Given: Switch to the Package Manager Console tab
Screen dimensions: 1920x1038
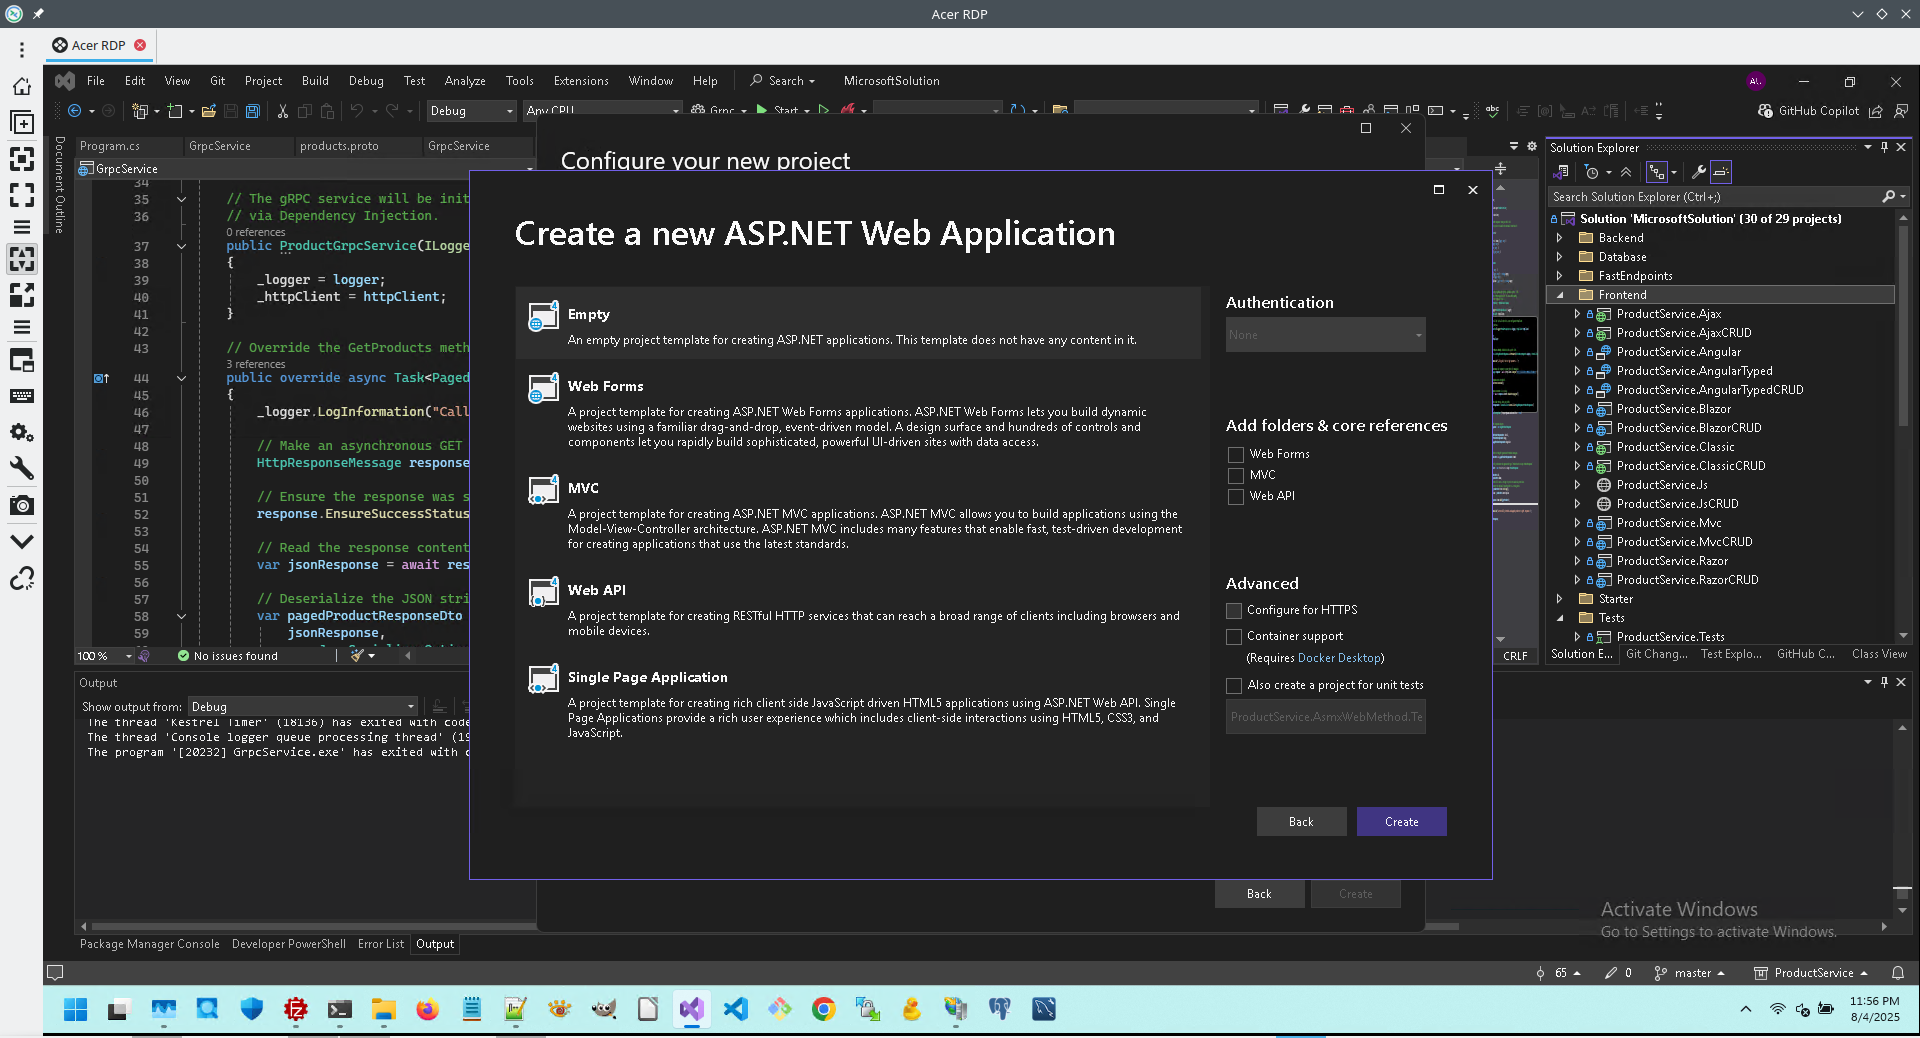Looking at the screenshot, I should (150, 944).
